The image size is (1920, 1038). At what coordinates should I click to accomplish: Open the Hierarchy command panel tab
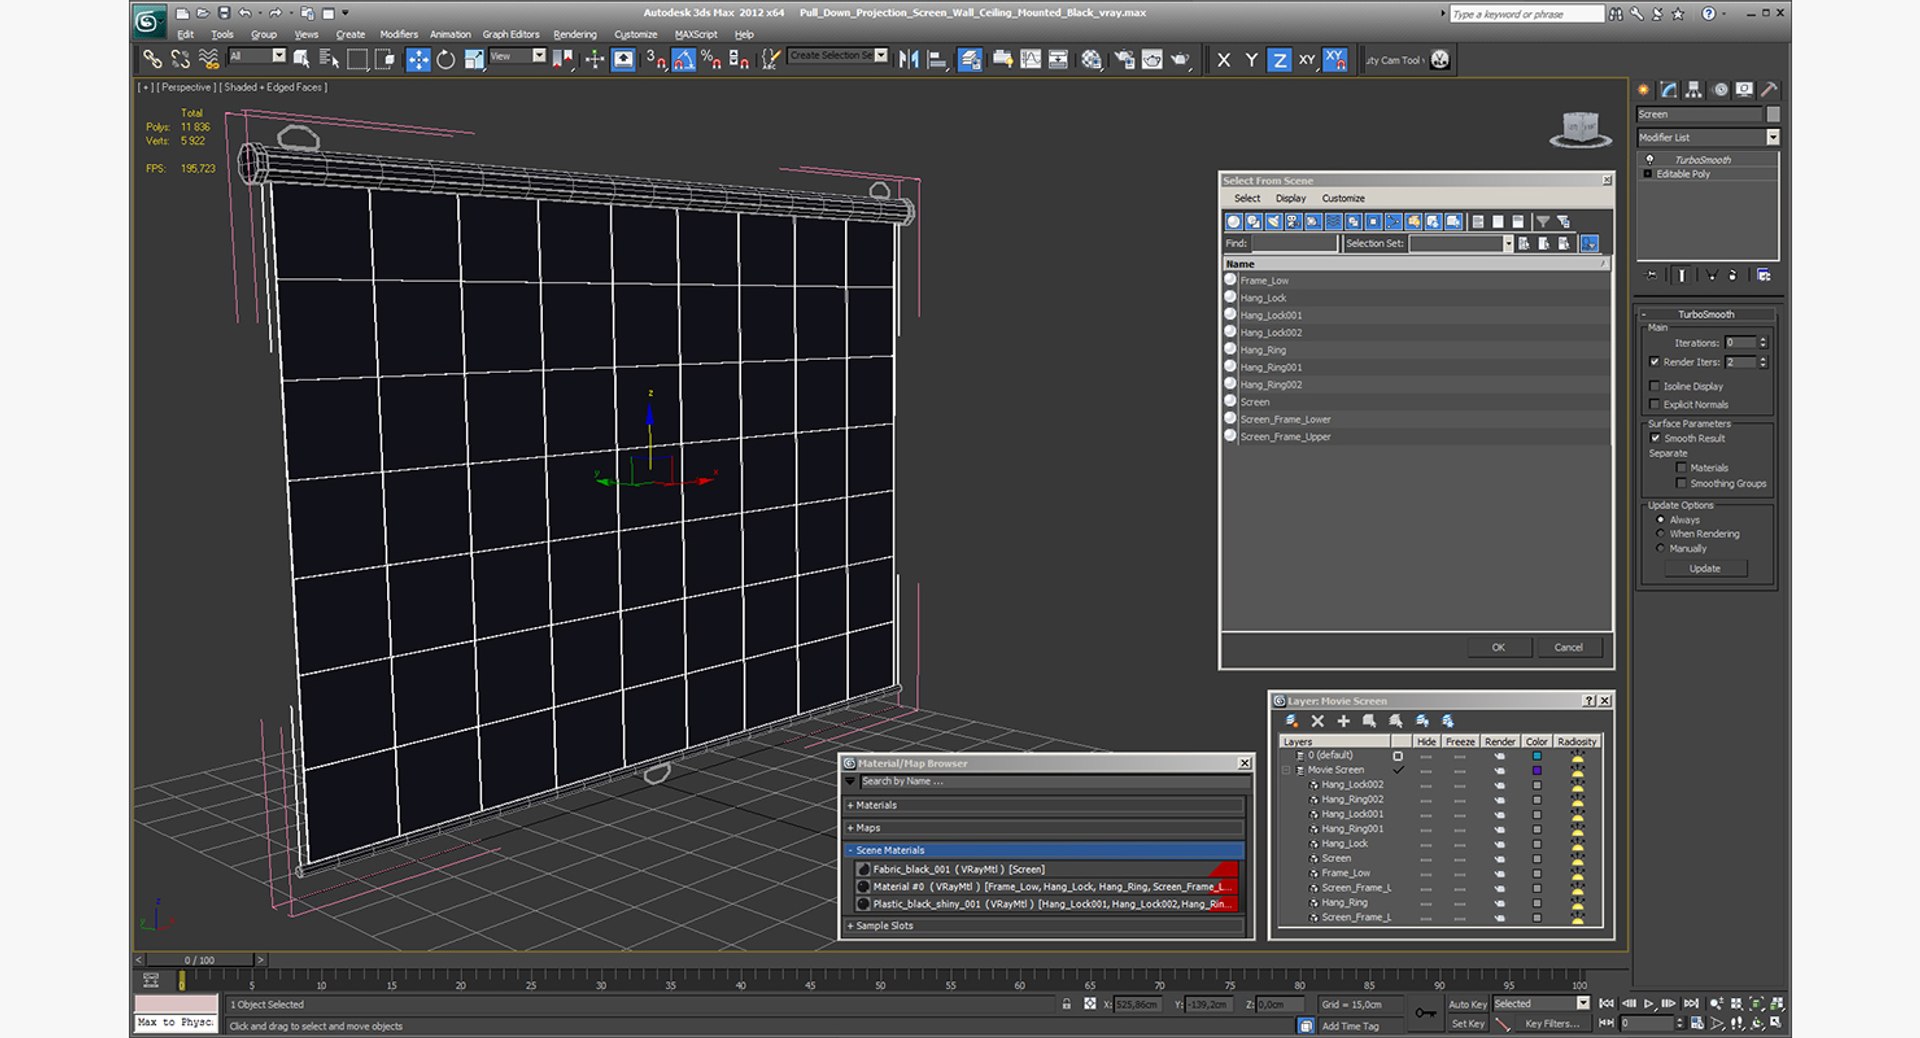coord(1693,90)
